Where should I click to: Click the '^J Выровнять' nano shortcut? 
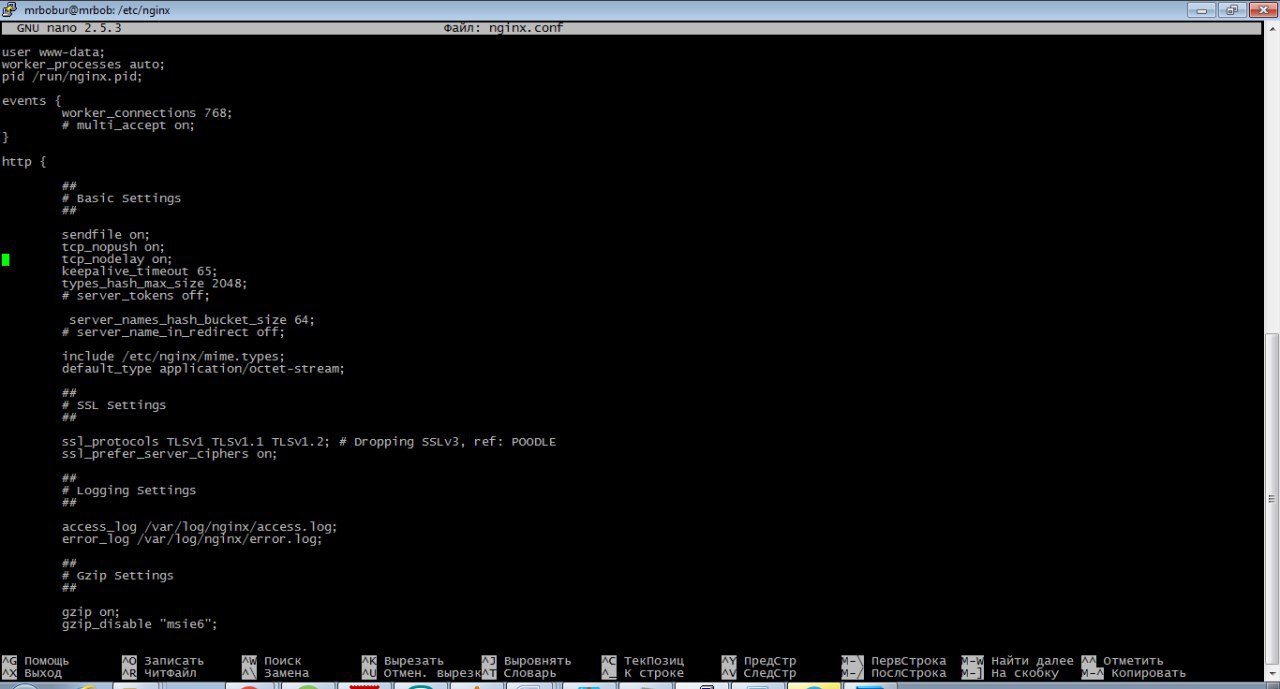[x=527, y=660]
